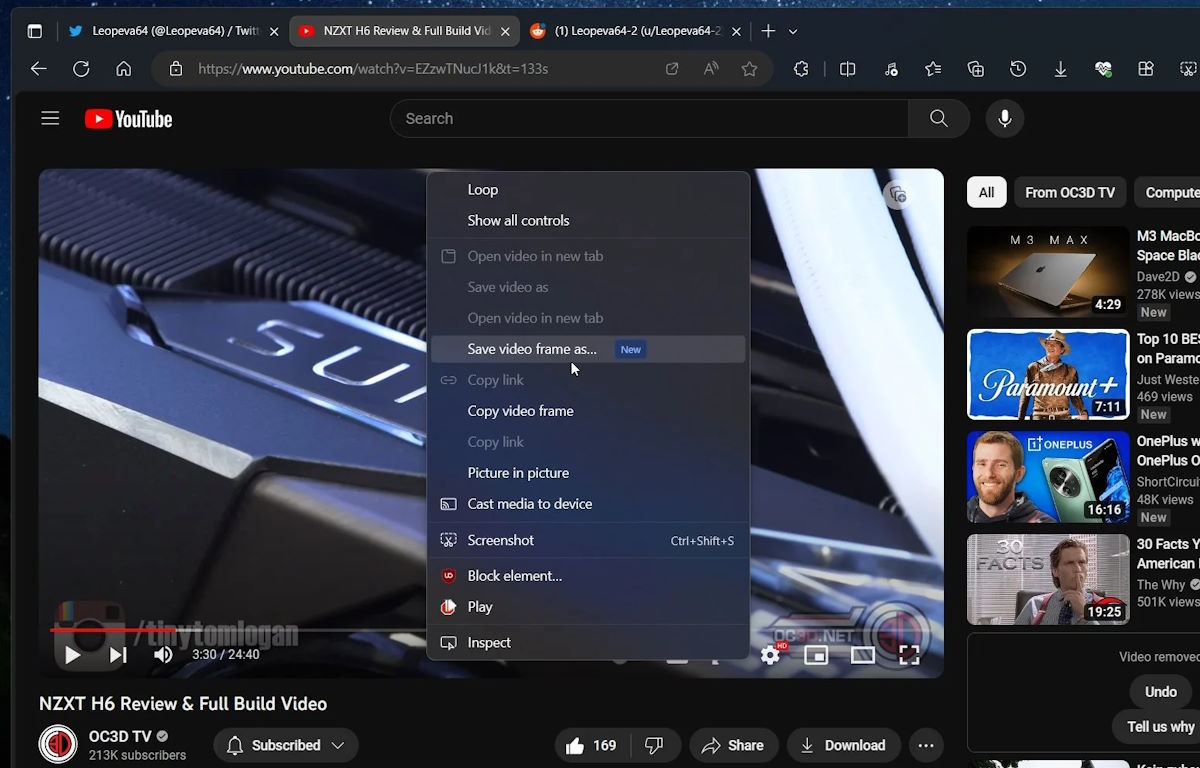1200x768 pixels.
Task: Mute the video with the speaker icon
Action: coord(162,655)
